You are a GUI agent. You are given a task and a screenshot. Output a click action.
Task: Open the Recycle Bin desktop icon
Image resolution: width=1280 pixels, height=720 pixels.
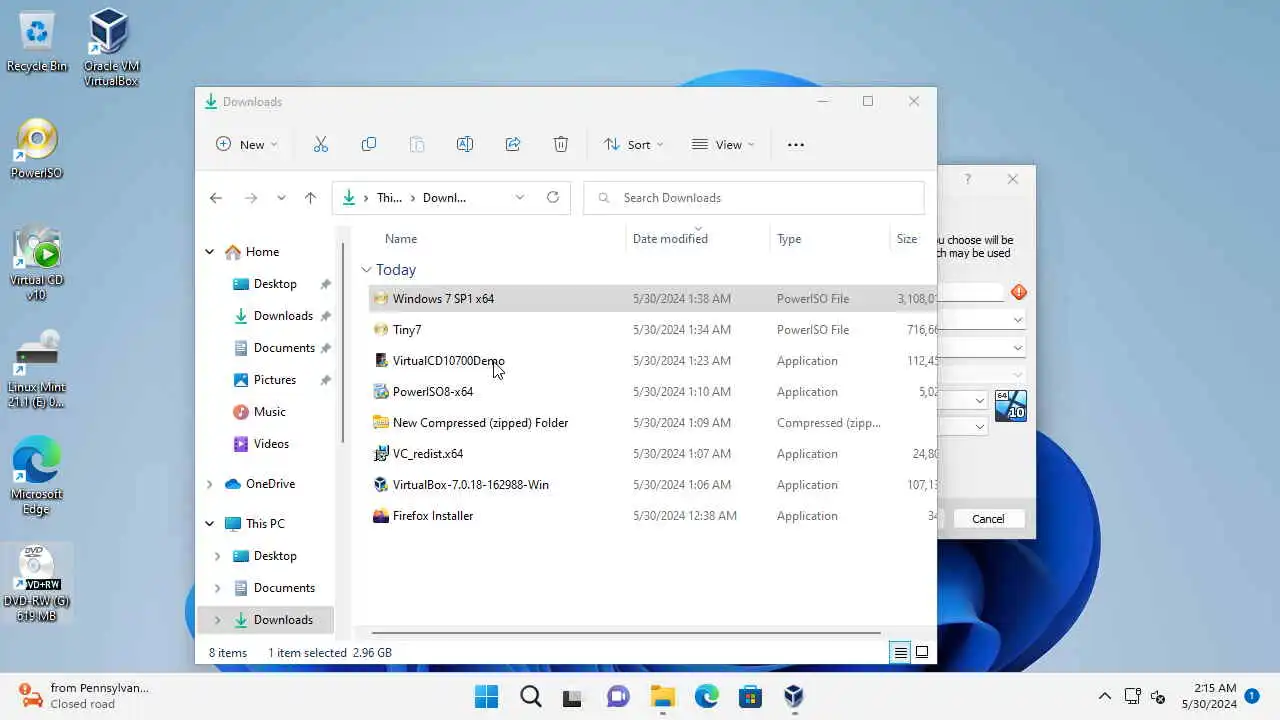(37, 41)
